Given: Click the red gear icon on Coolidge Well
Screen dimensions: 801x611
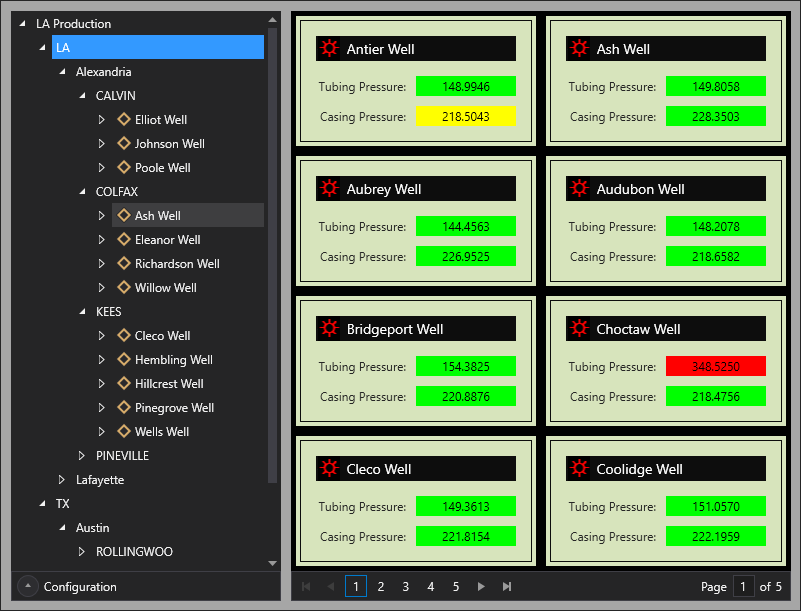Looking at the screenshot, I should tap(579, 468).
